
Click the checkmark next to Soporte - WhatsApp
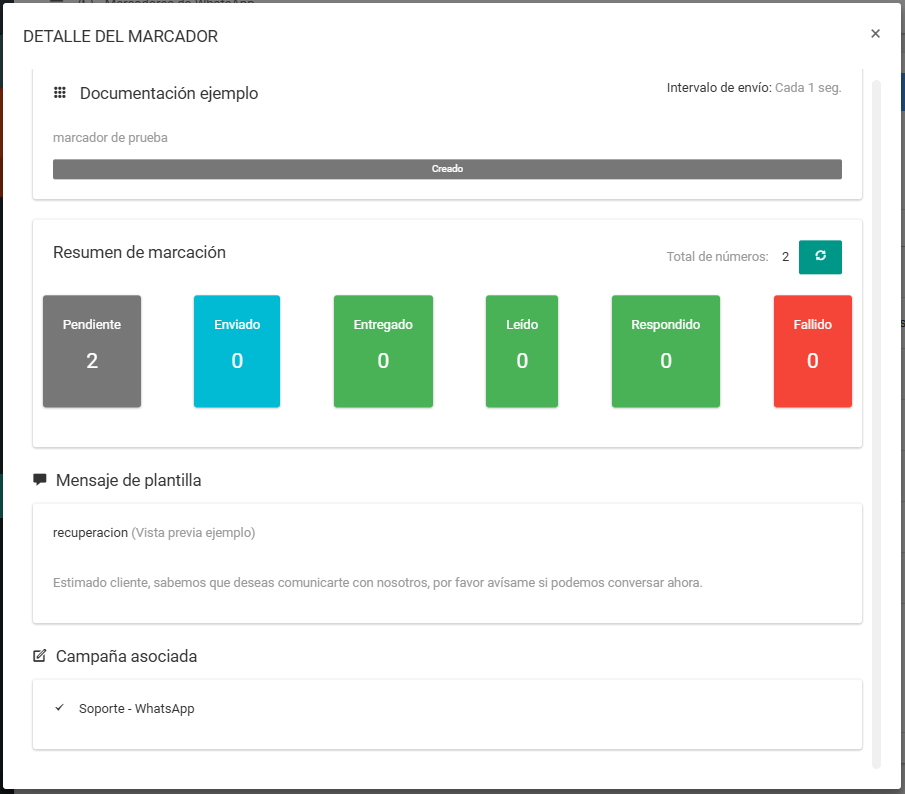point(60,708)
